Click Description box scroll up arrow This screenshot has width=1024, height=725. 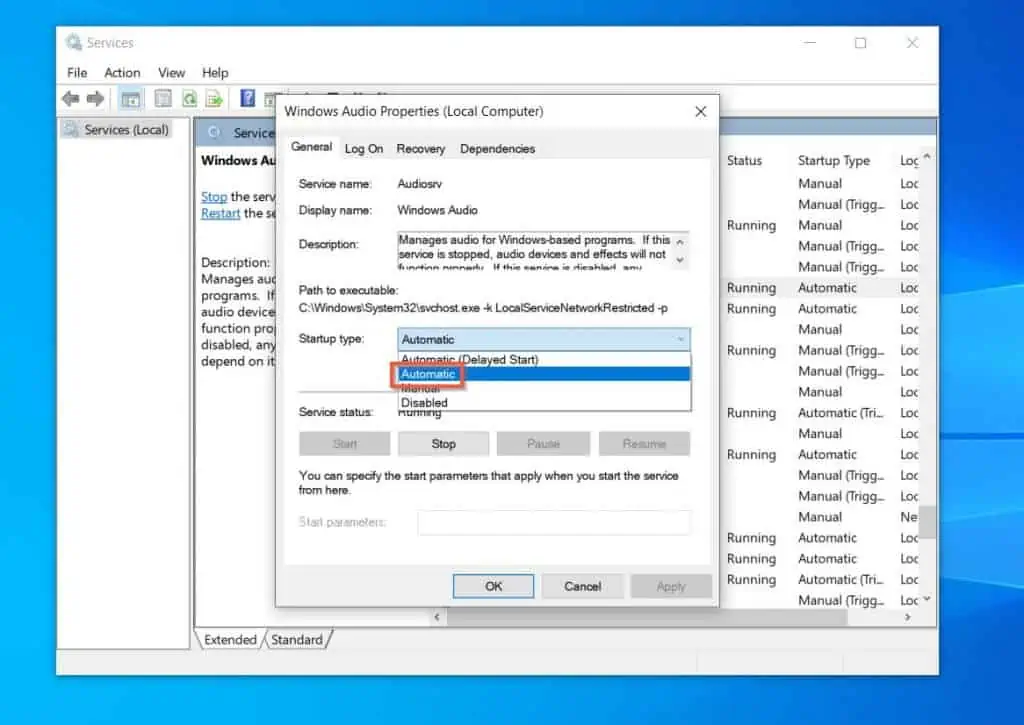pyautogui.click(x=680, y=242)
